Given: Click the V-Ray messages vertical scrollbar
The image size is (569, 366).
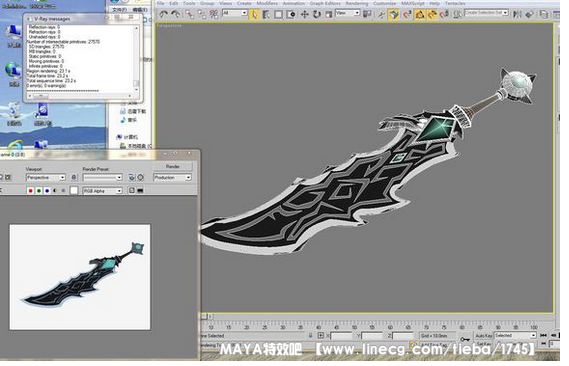Looking at the screenshot, I should click(136, 59).
